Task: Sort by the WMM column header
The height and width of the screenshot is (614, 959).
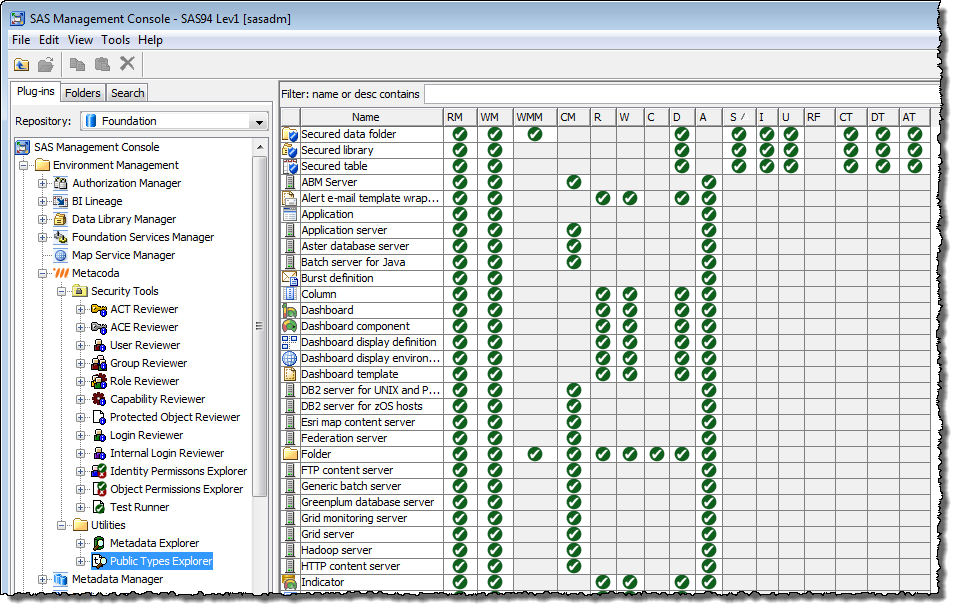Action: [535, 117]
